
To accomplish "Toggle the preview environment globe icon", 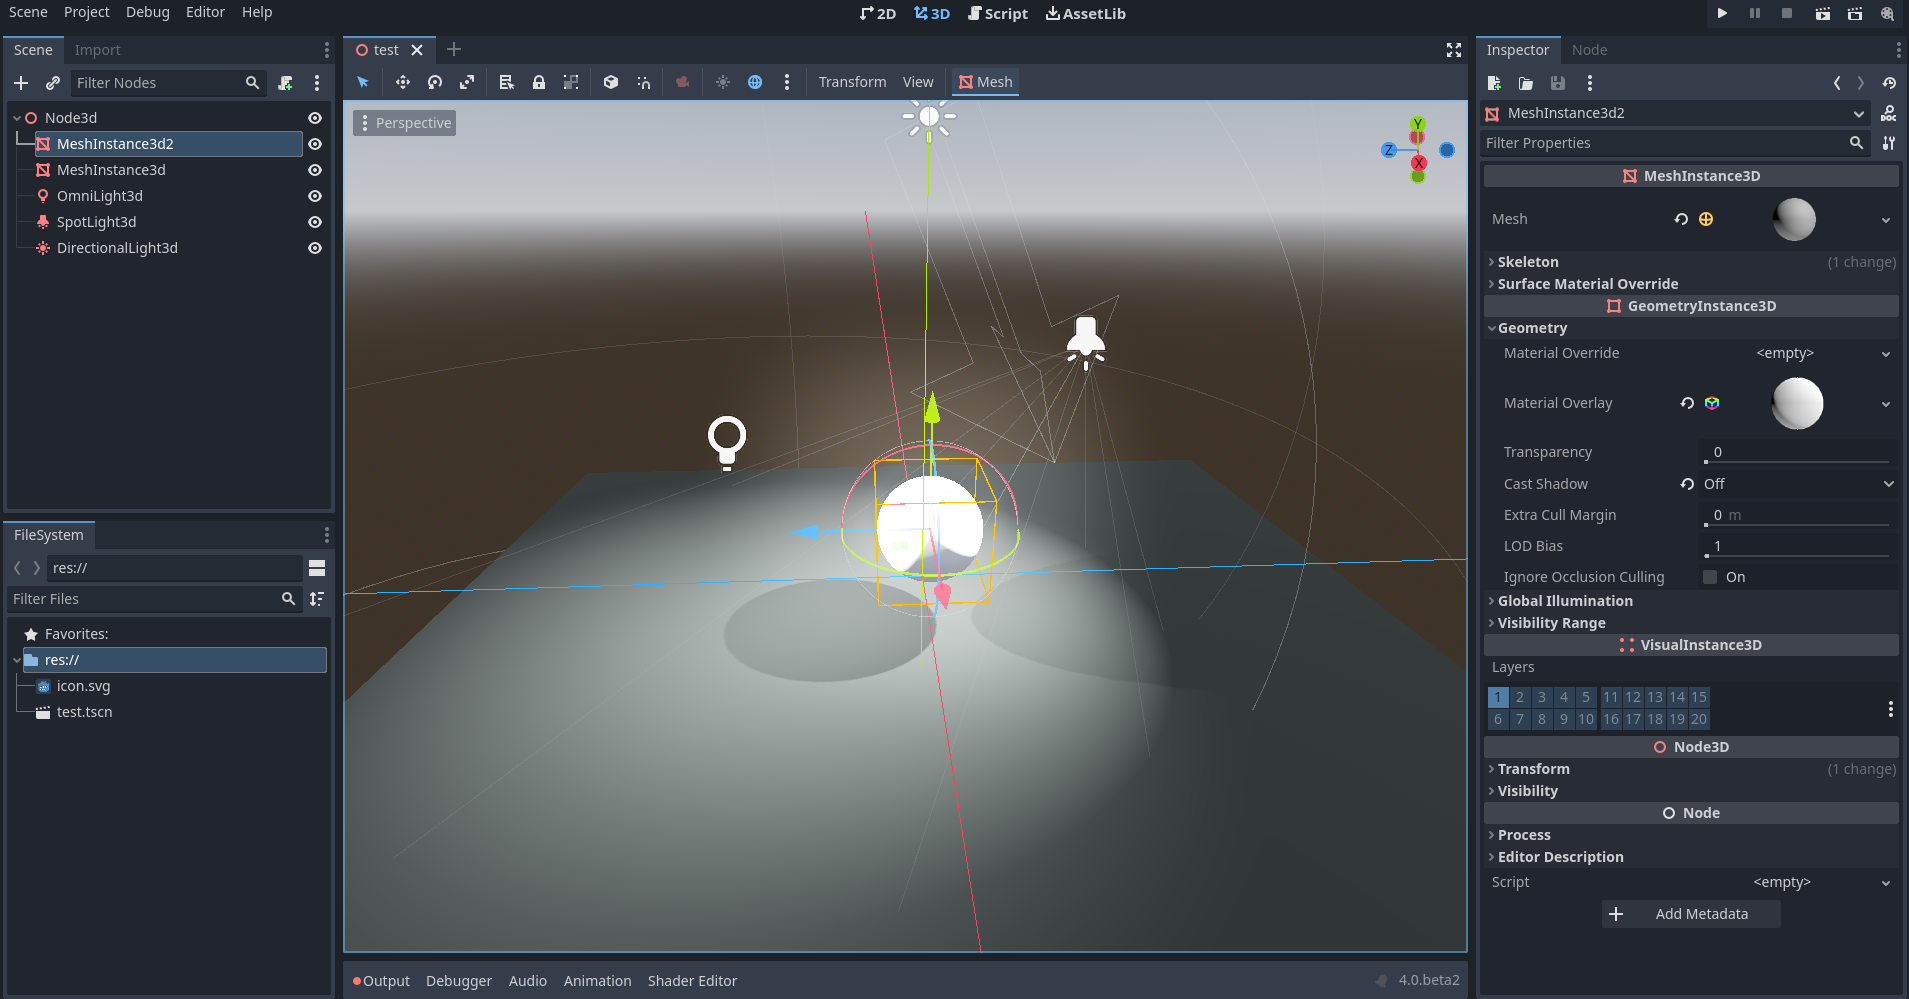I will pyautogui.click(x=755, y=82).
